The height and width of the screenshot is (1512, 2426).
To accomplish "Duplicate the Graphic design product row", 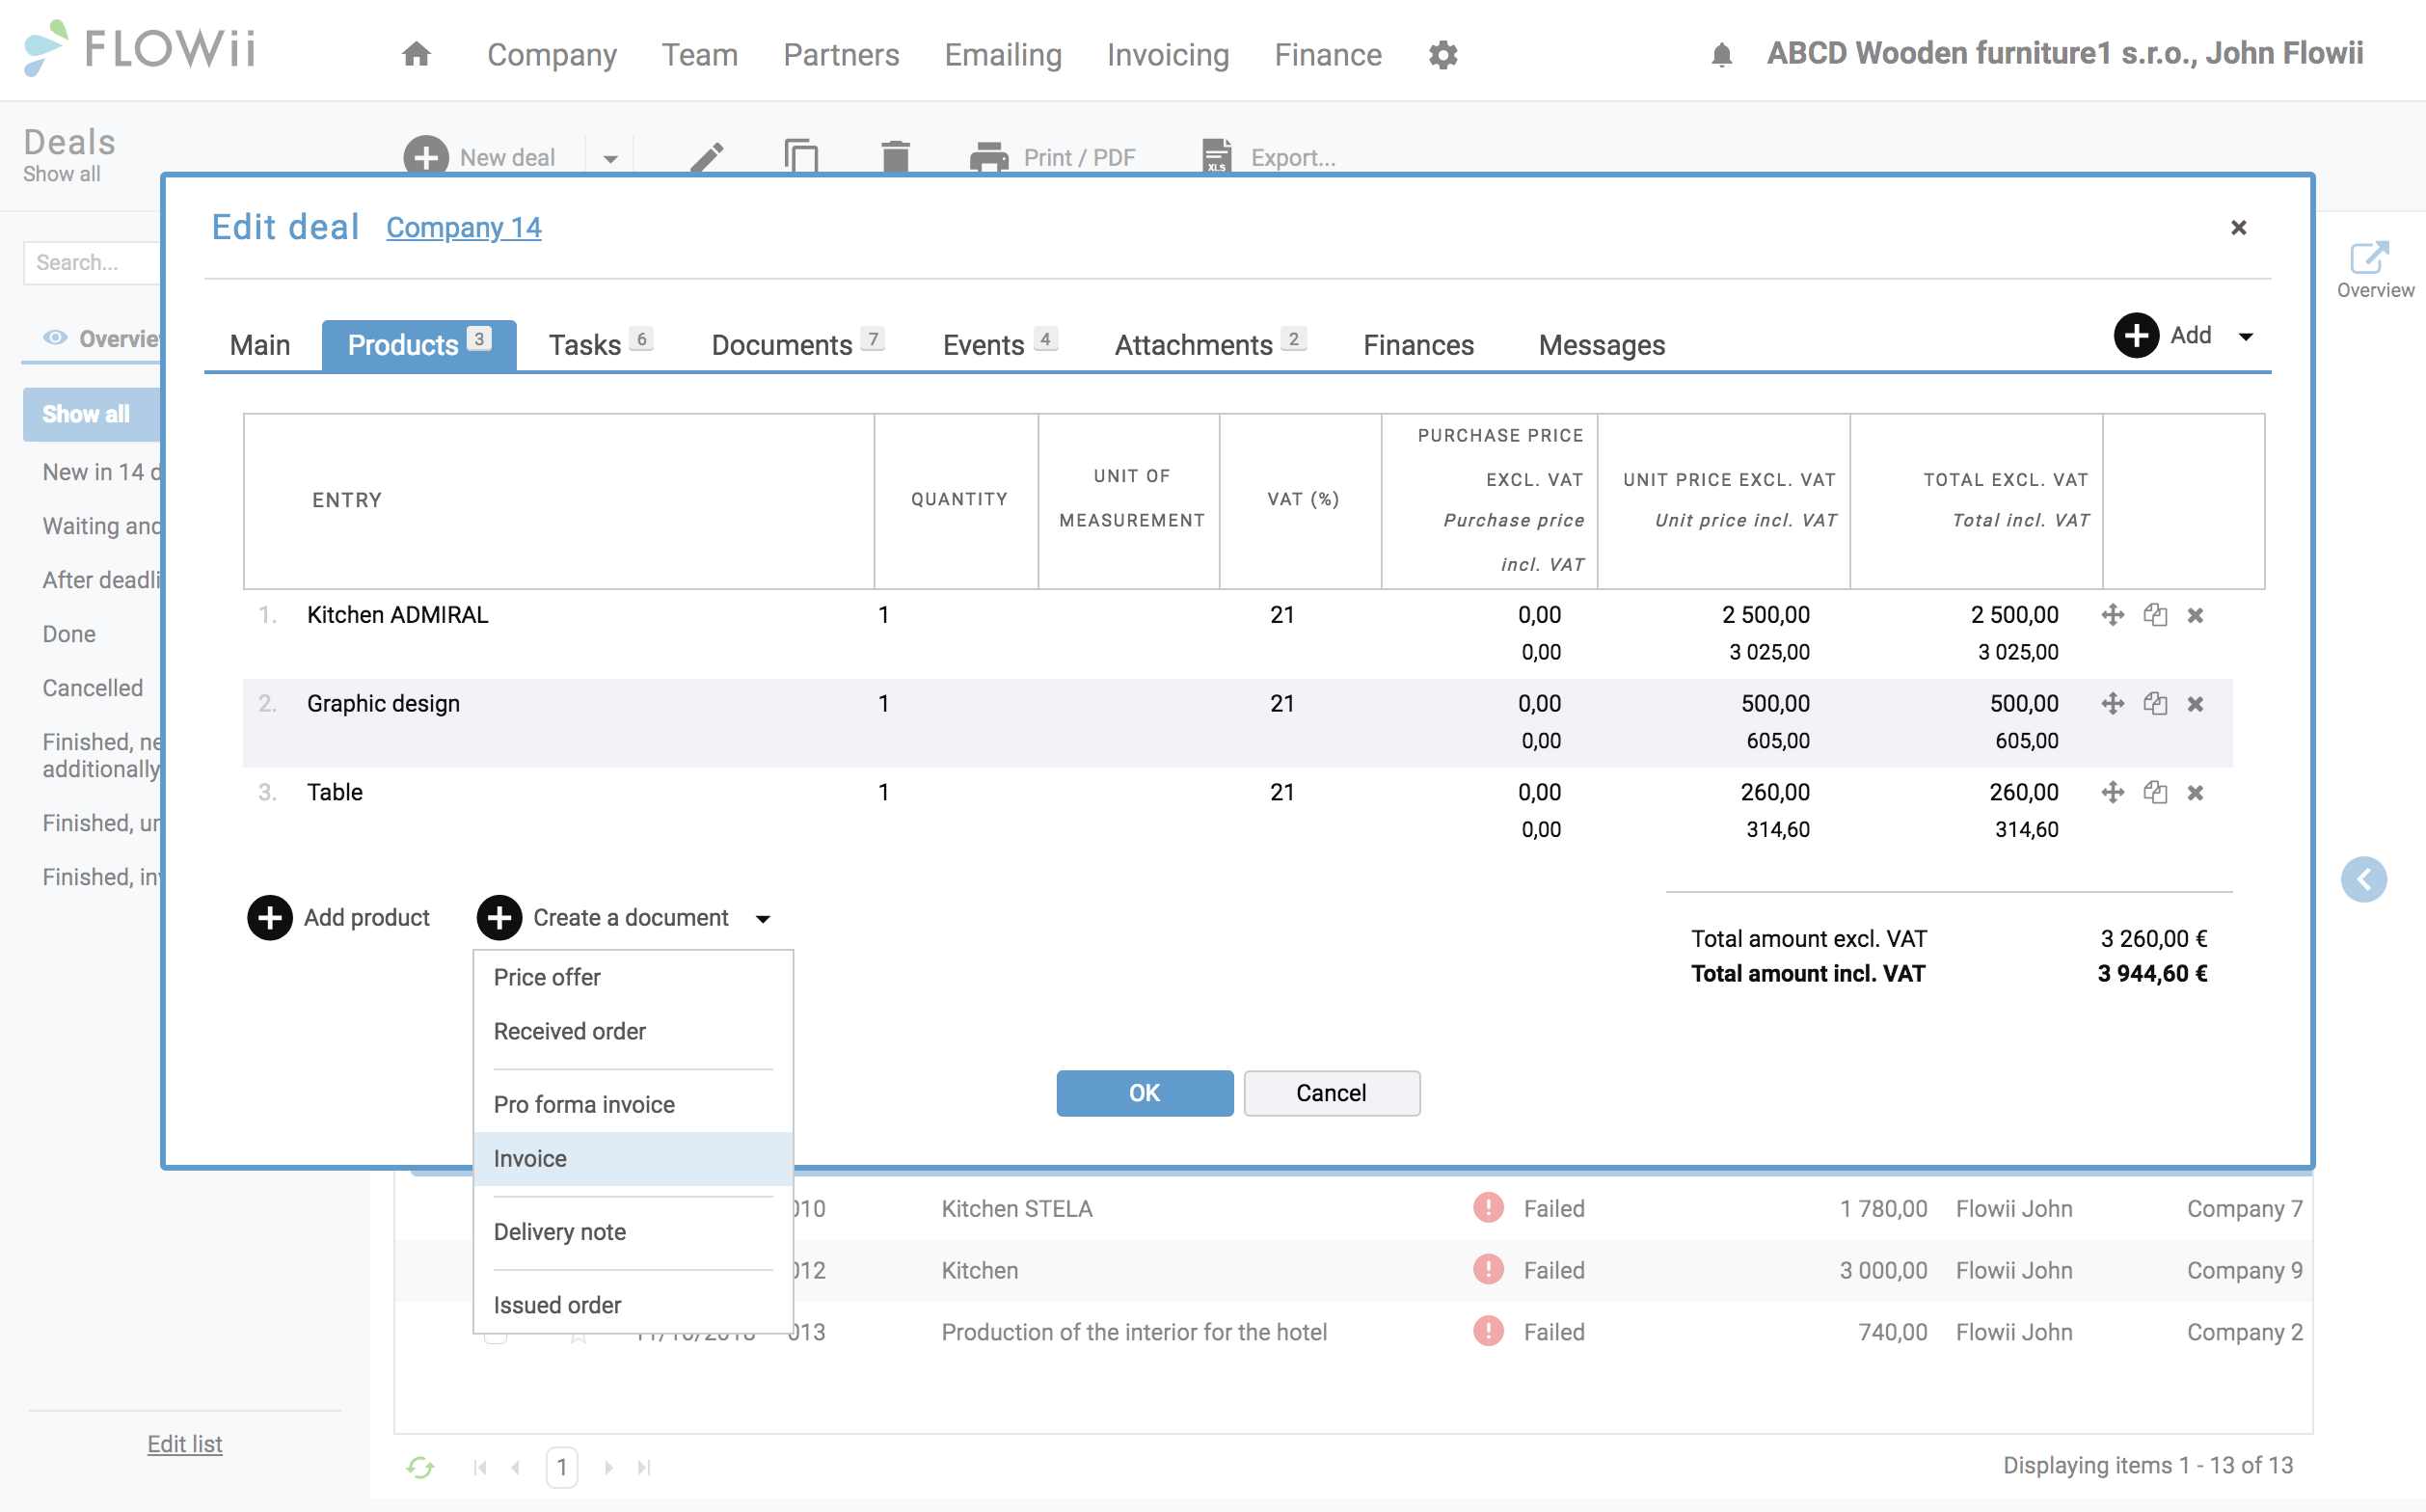I will (2155, 704).
